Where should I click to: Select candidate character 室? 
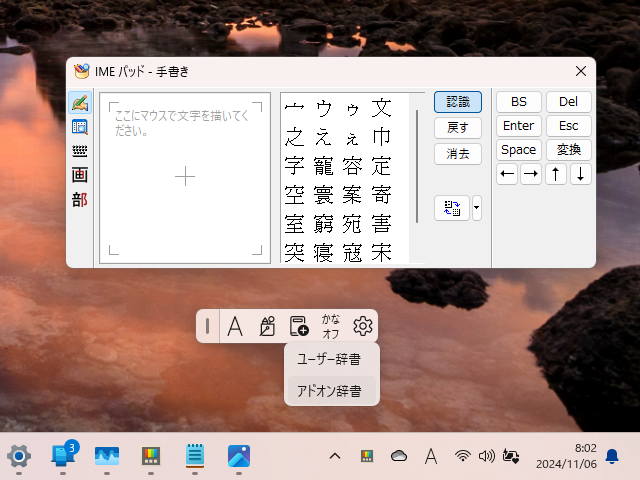coord(295,224)
